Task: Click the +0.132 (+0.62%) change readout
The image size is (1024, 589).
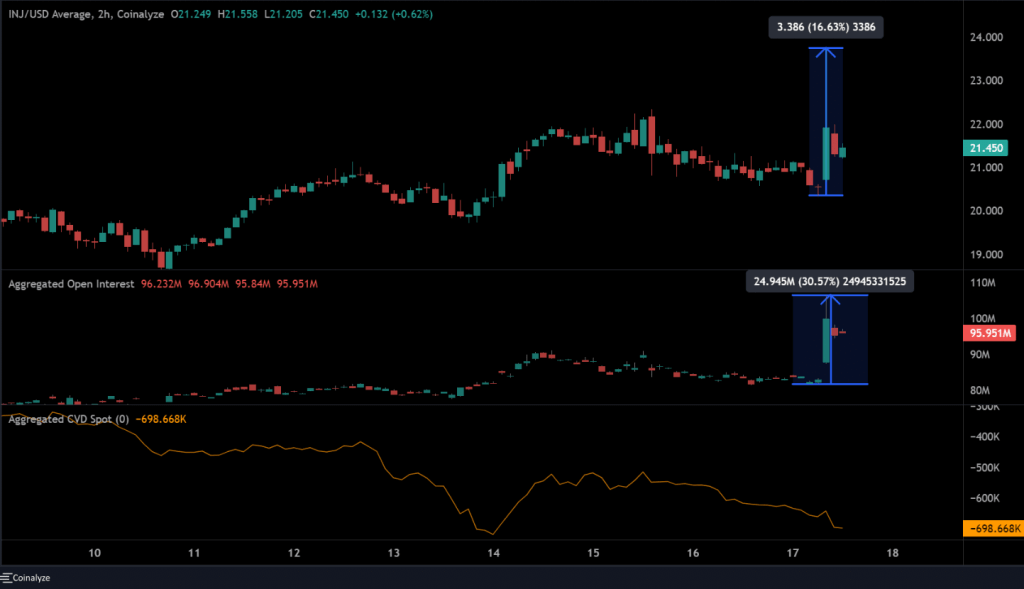Action: (394, 14)
